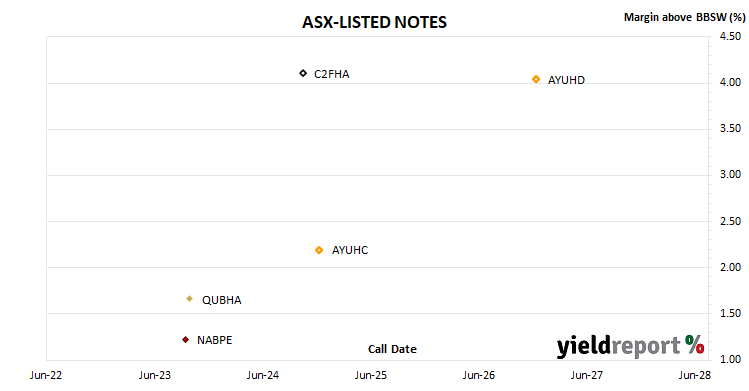Click the ASX-LISTED NOTES chart title
The height and width of the screenshot is (391, 749).
pos(374,22)
